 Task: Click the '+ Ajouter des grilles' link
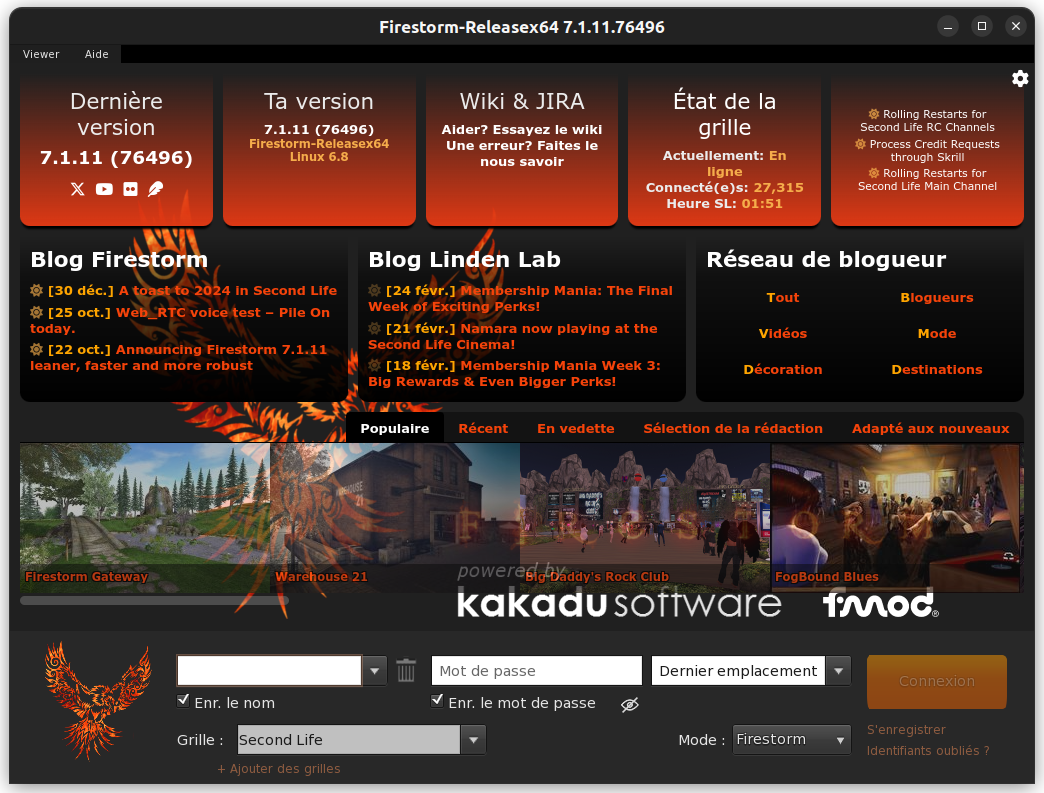coord(279,769)
